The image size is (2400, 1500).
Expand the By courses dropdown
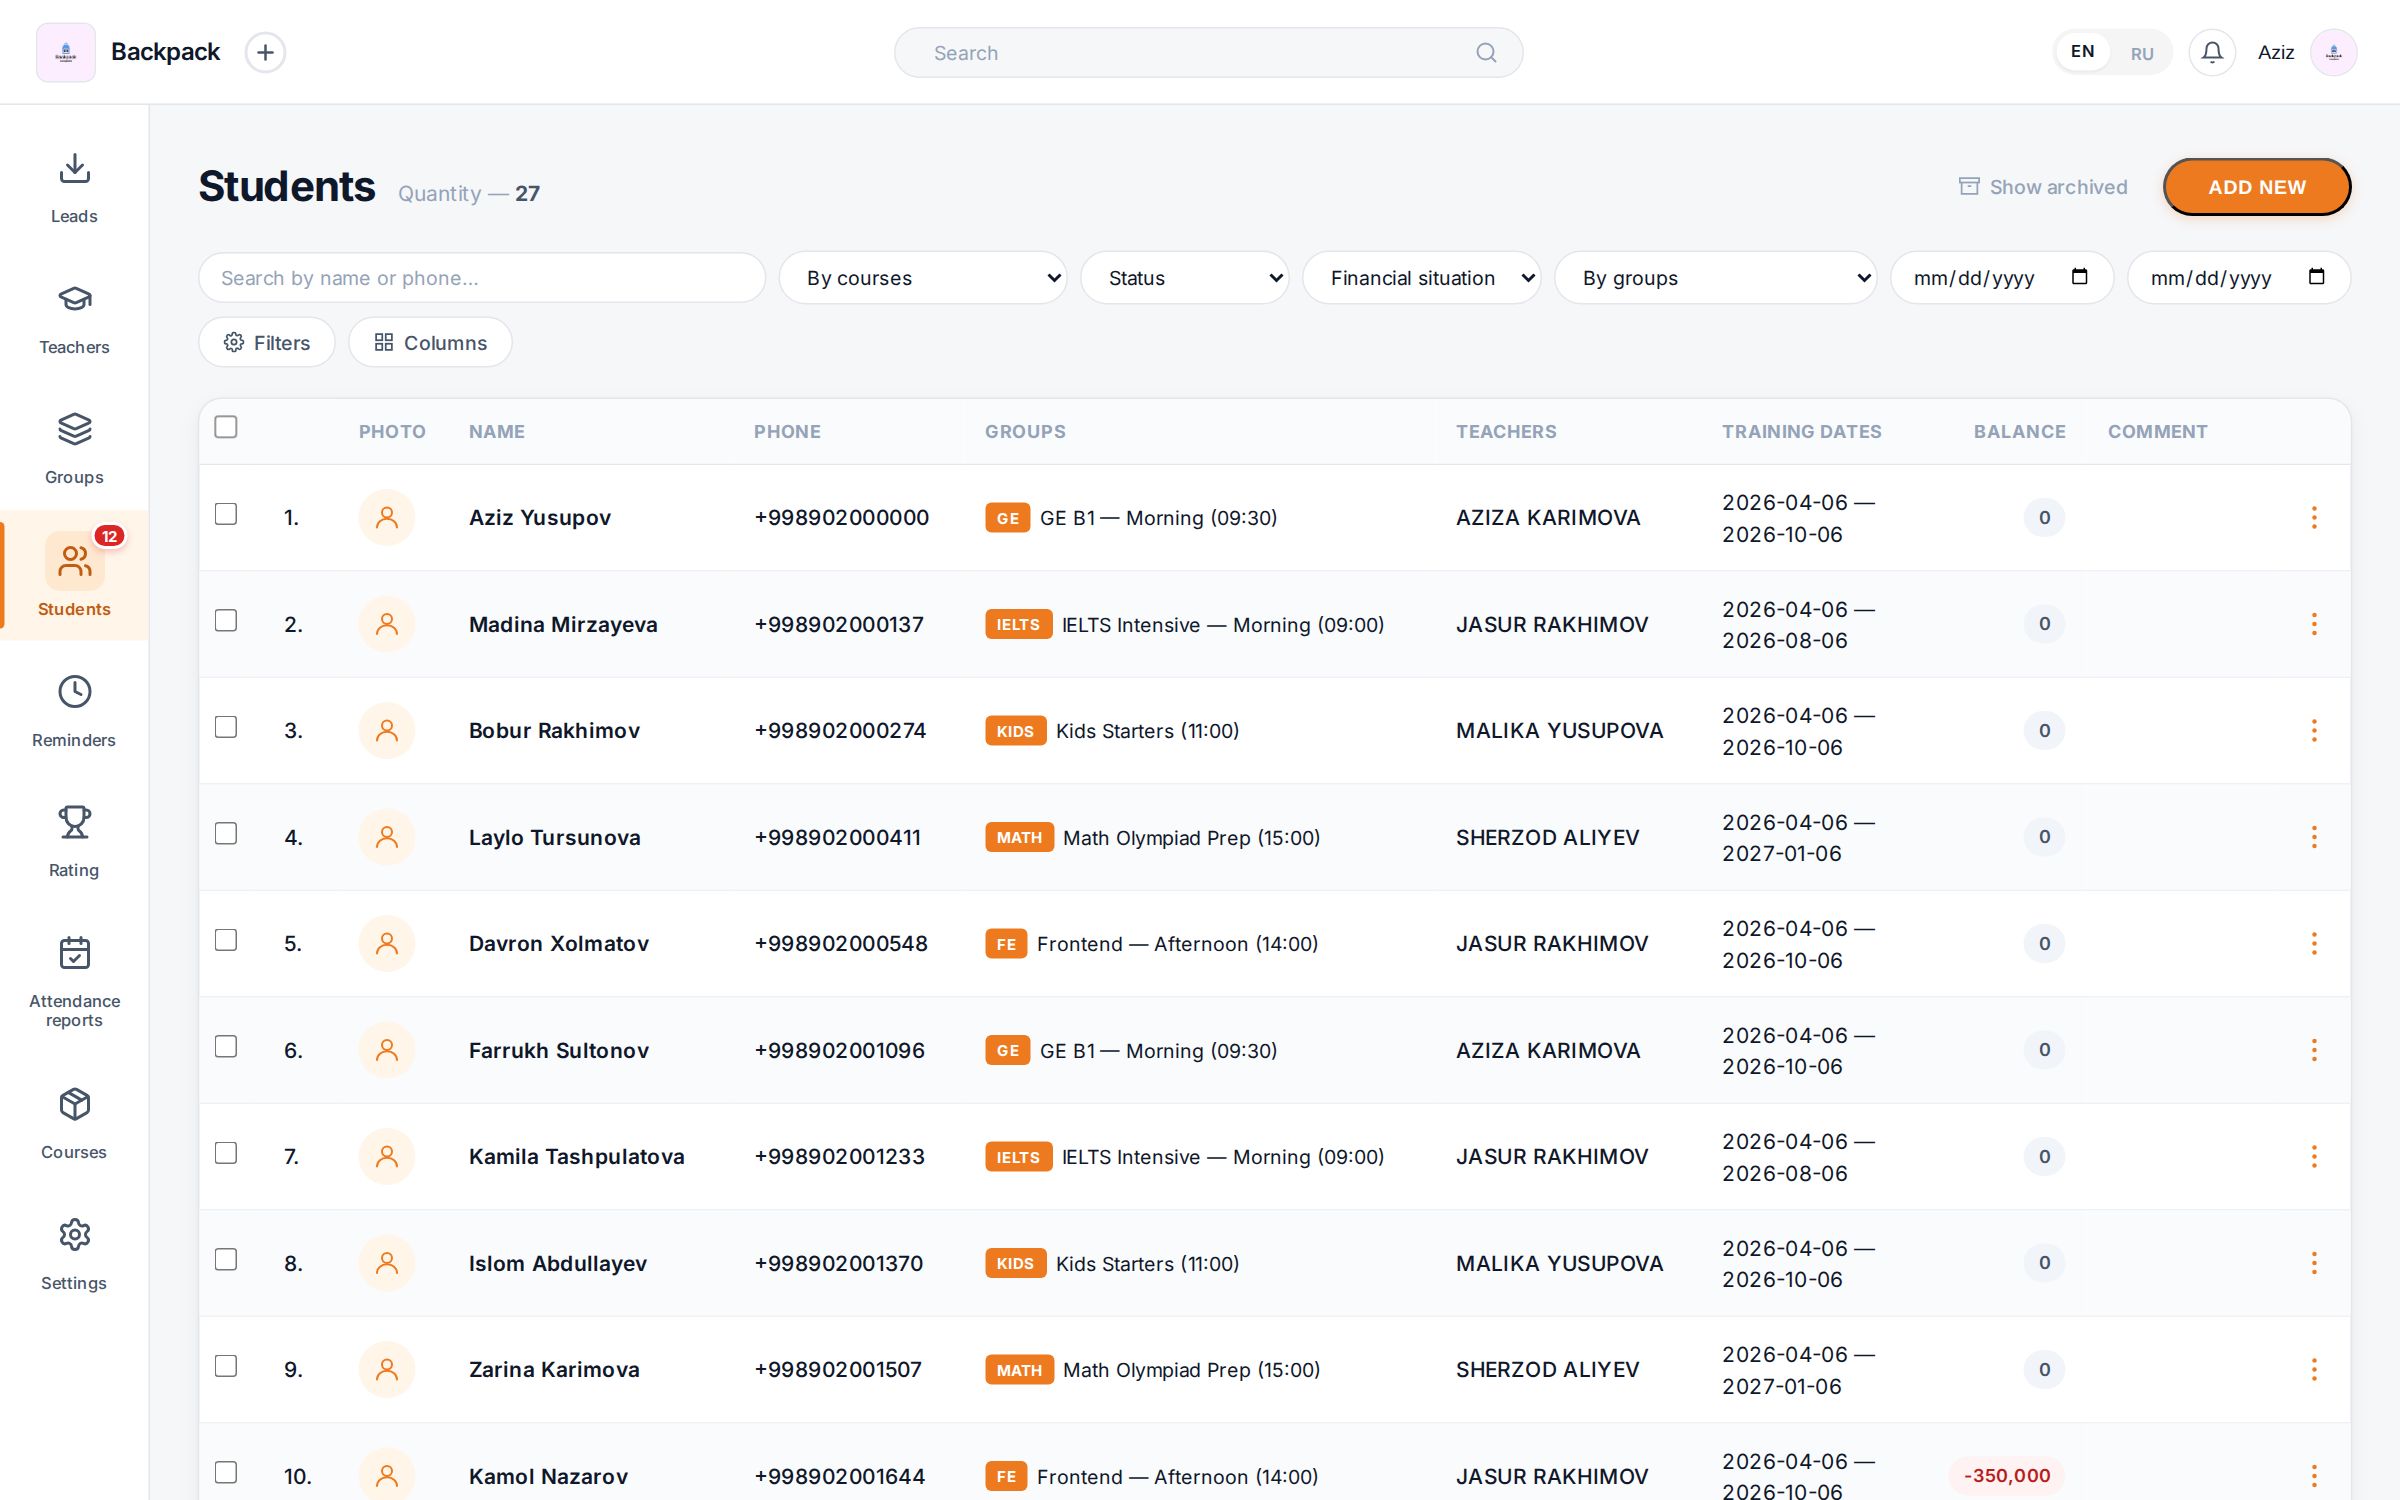(923, 278)
